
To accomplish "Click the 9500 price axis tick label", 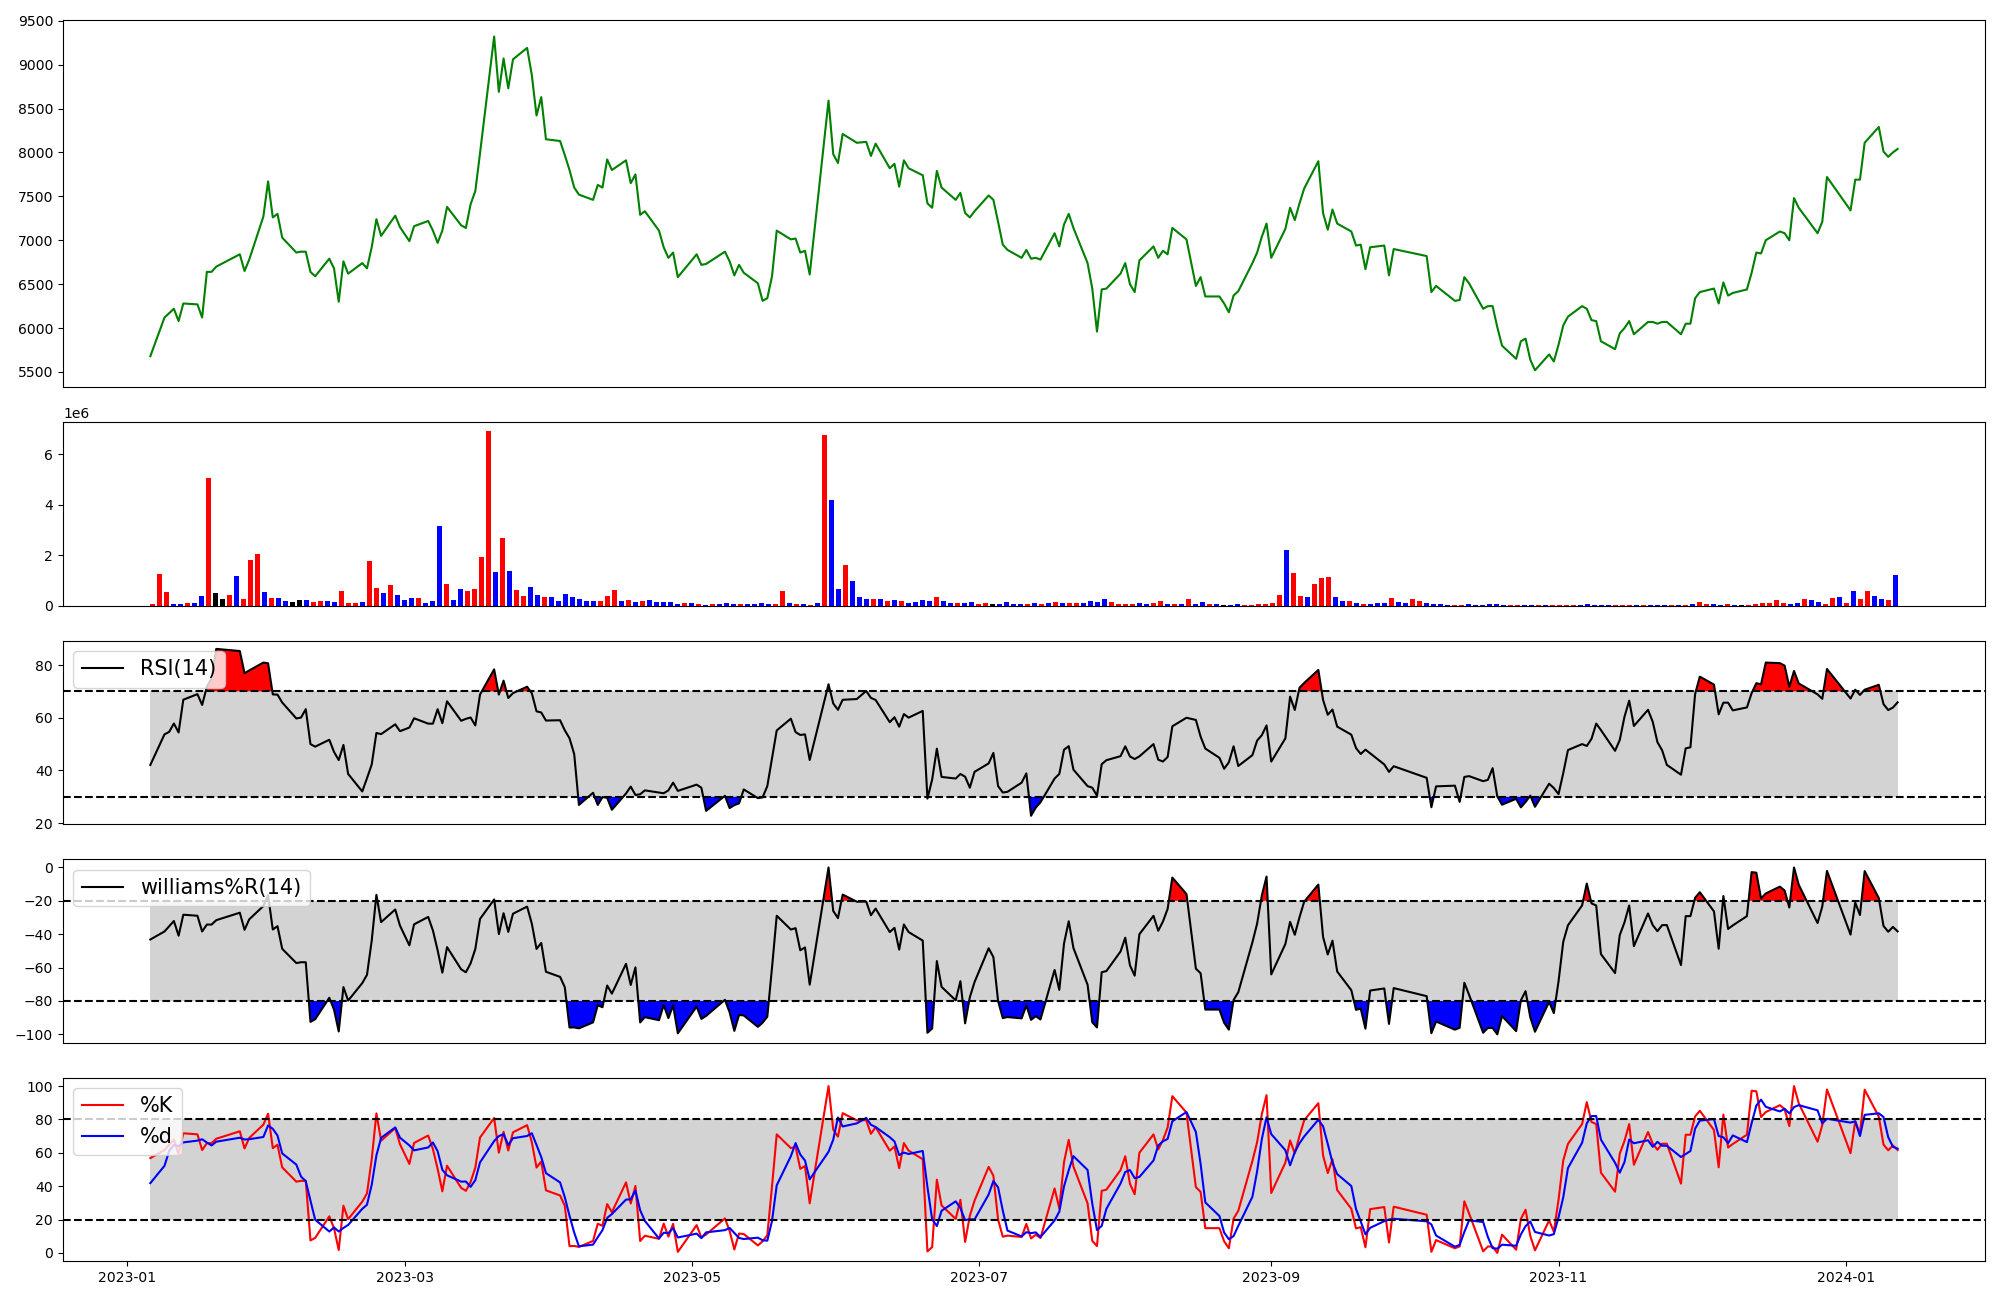I will [x=37, y=21].
